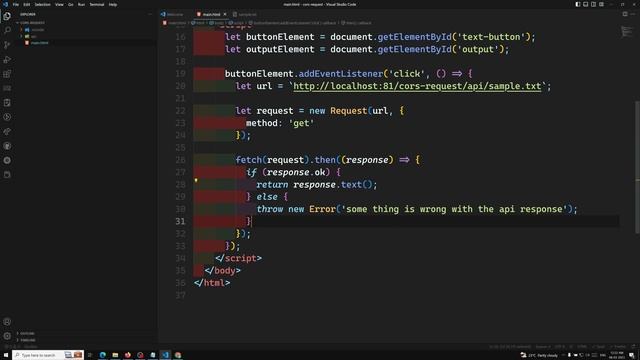Click the Windows taskbar search box

click(x=48, y=355)
